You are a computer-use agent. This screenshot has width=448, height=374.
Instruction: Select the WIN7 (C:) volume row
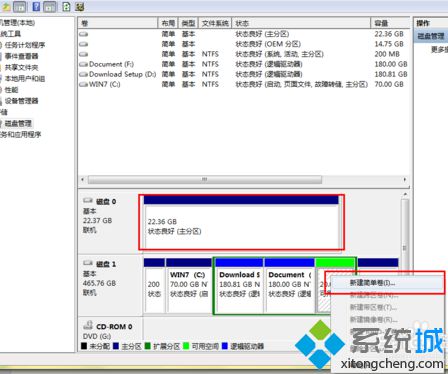coord(243,84)
